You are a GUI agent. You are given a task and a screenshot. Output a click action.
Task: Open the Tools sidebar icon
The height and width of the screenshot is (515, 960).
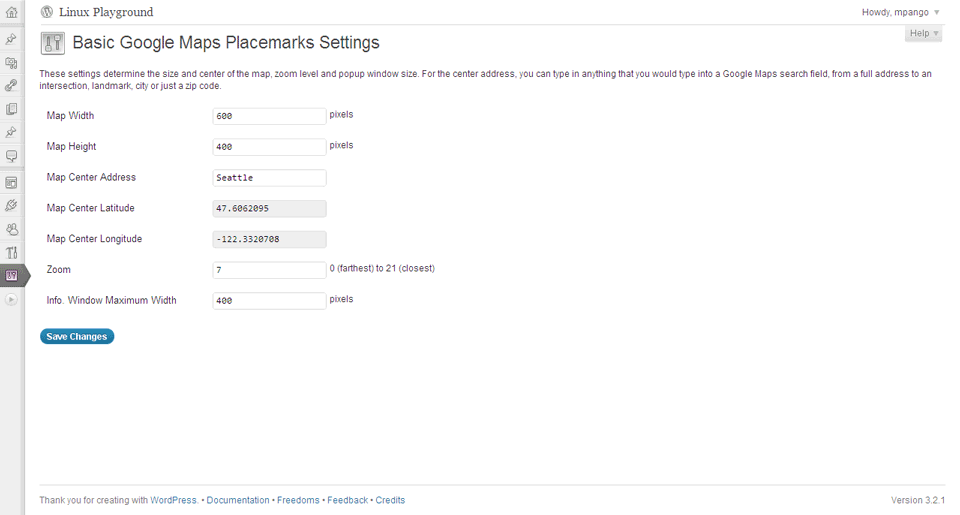coord(12,252)
